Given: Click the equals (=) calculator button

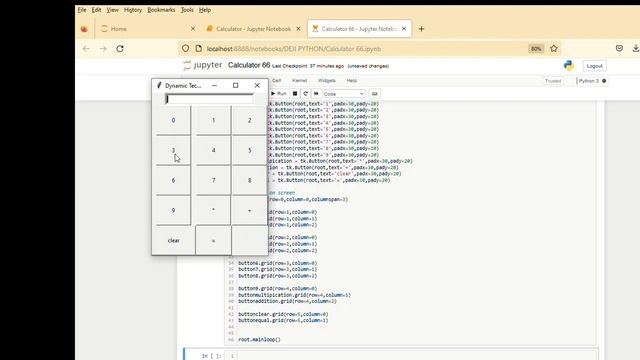Looking at the screenshot, I should [x=213, y=240].
